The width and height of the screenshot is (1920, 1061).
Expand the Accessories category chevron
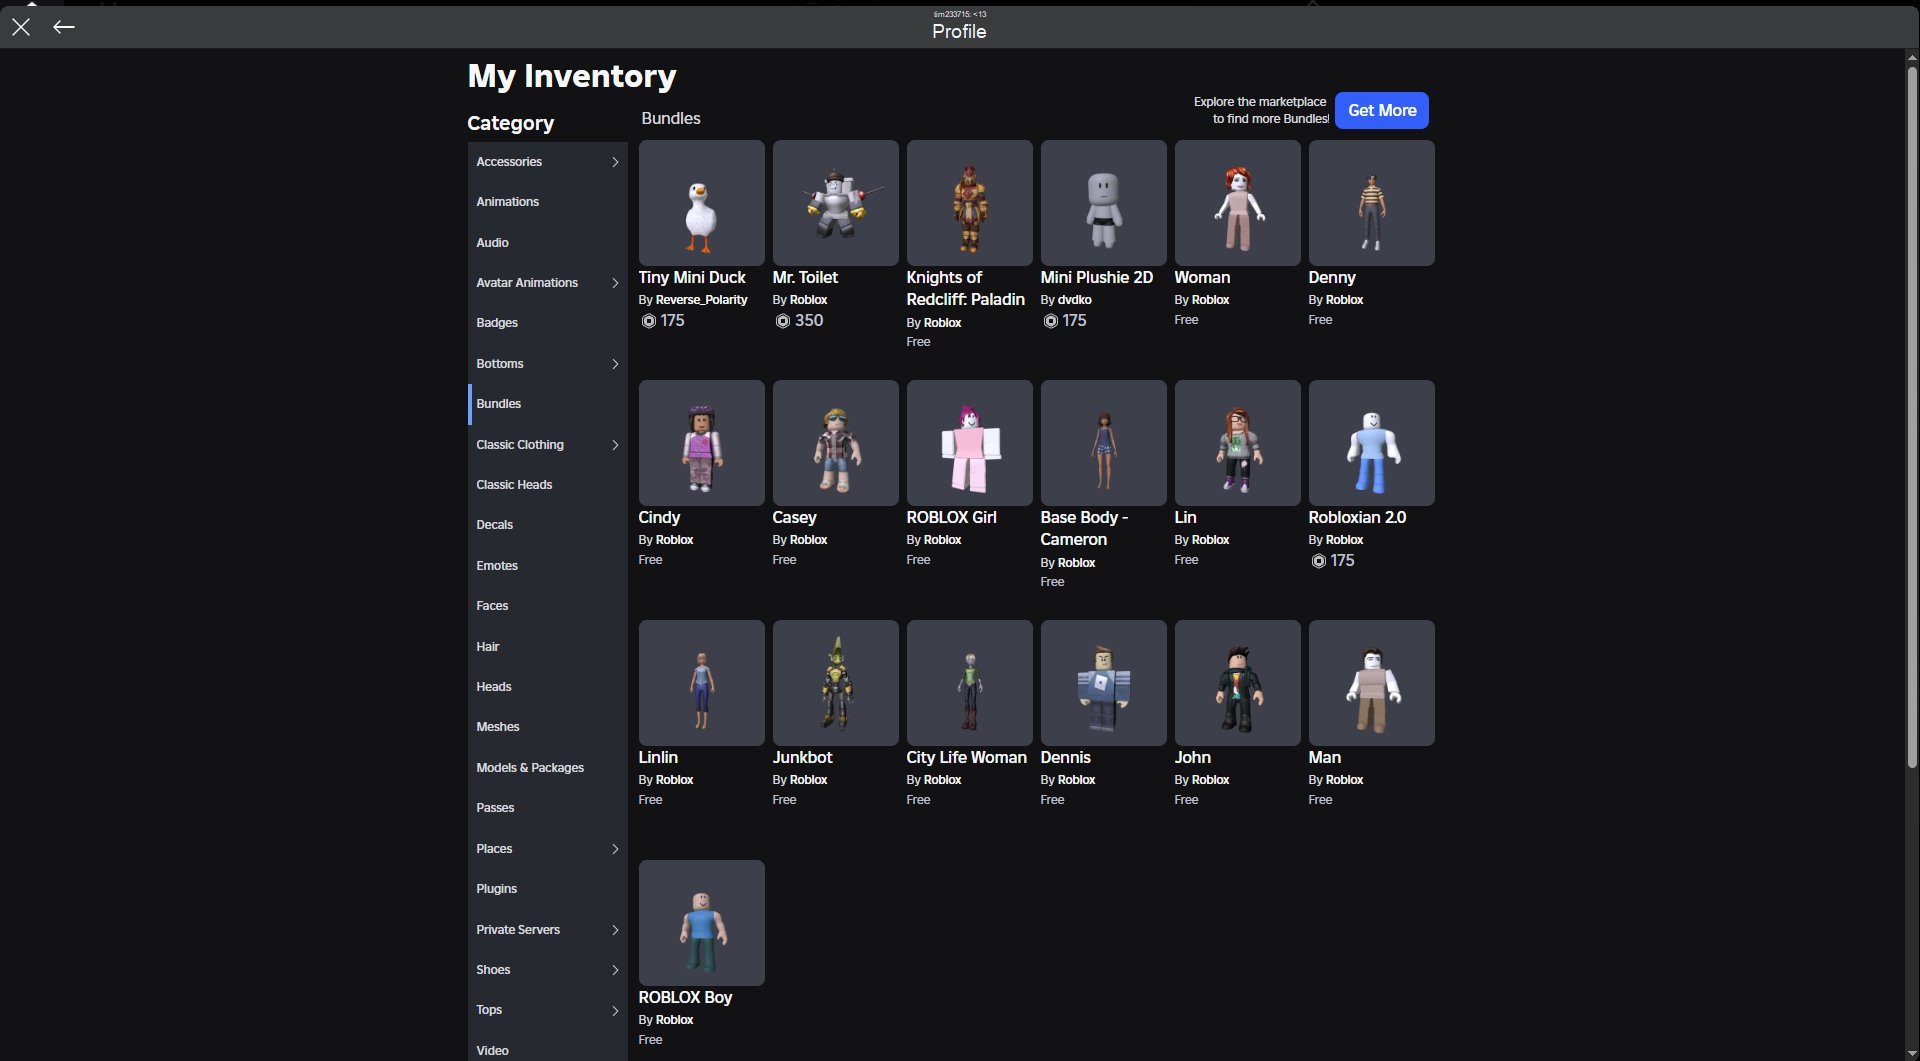pos(615,162)
